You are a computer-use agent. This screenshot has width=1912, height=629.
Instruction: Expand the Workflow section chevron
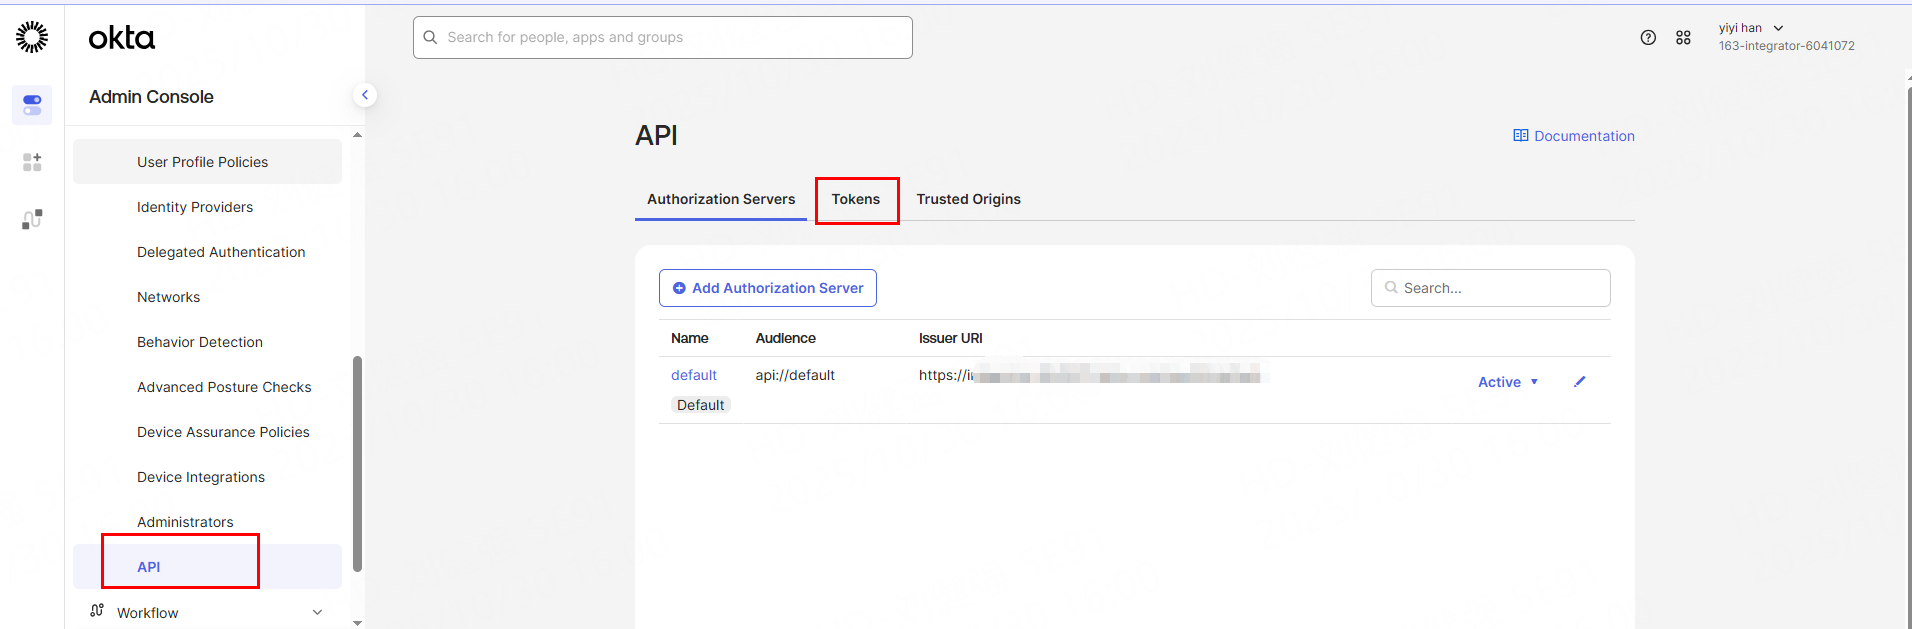317,612
